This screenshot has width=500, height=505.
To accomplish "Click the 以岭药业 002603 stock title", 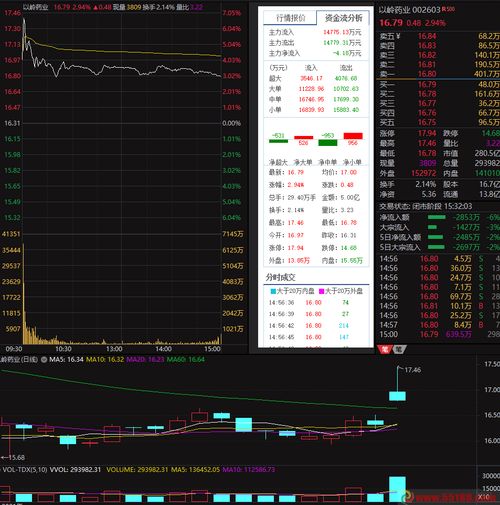I will coord(409,10).
